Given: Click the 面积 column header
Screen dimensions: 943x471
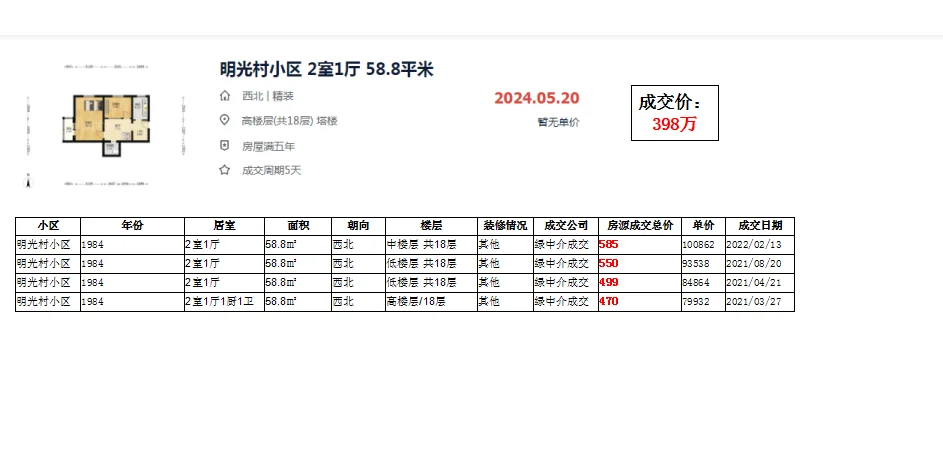Looking at the screenshot, I should pos(298,226).
